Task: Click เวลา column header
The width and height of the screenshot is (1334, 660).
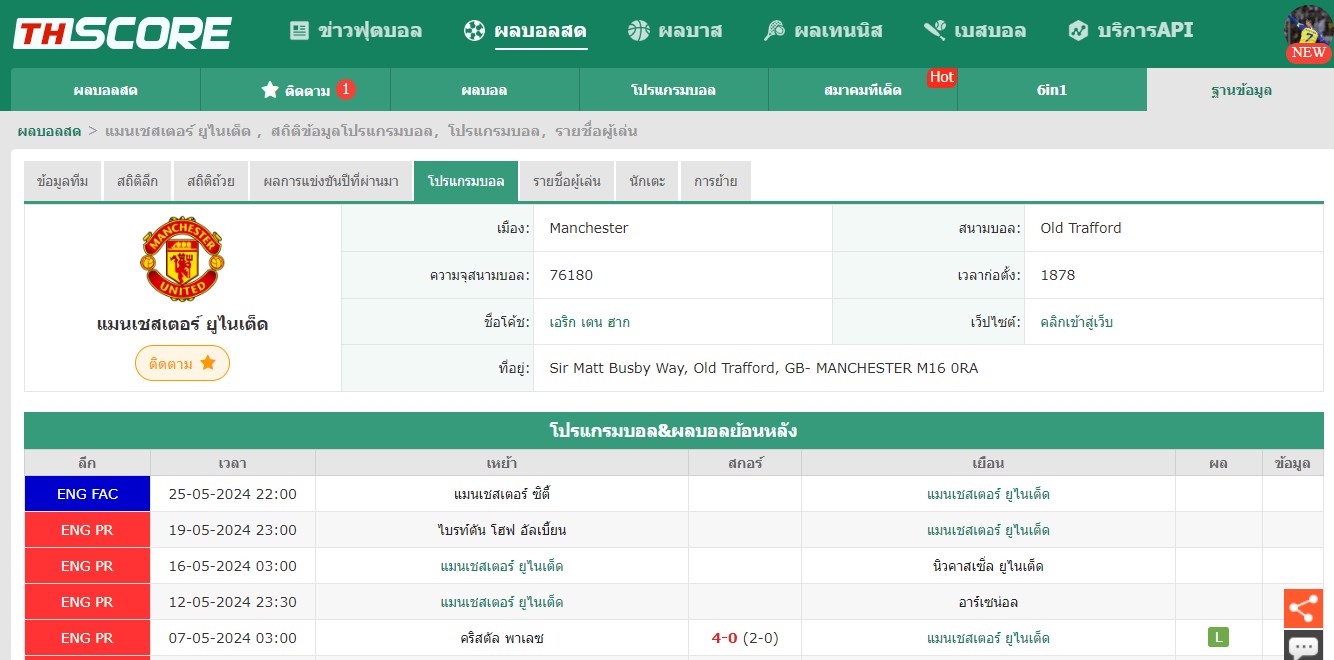Action: (233, 463)
